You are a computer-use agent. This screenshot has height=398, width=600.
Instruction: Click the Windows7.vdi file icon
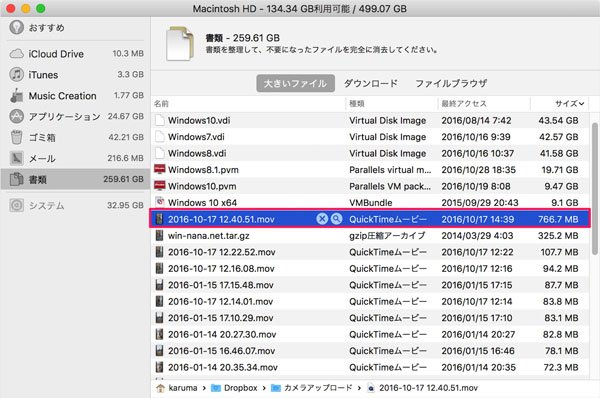coord(160,137)
